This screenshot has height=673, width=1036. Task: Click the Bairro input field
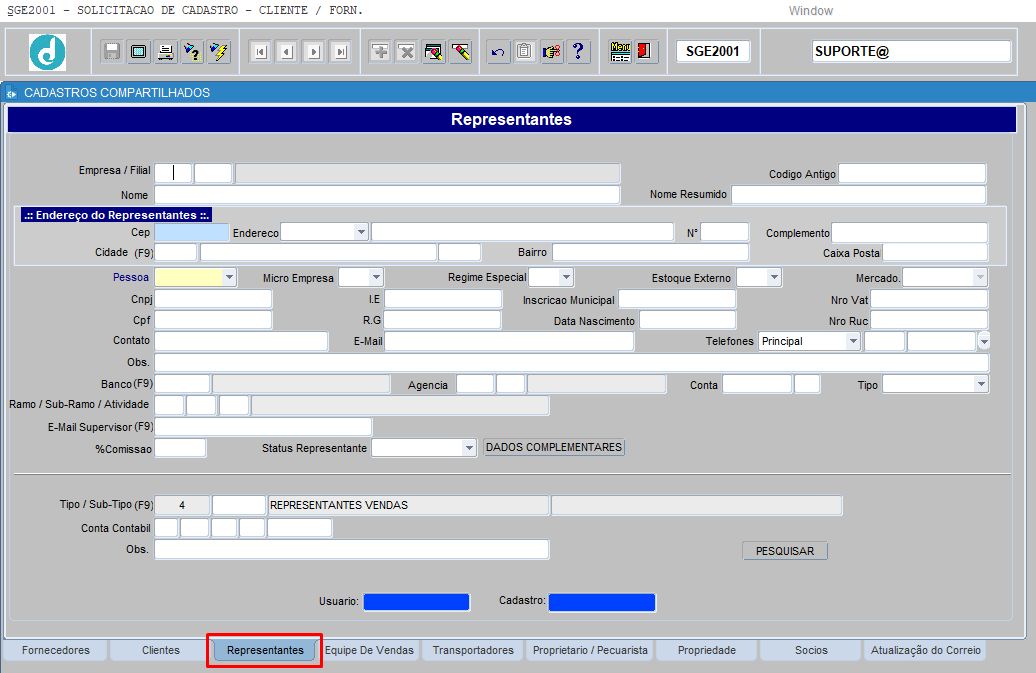(x=651, y=252)
